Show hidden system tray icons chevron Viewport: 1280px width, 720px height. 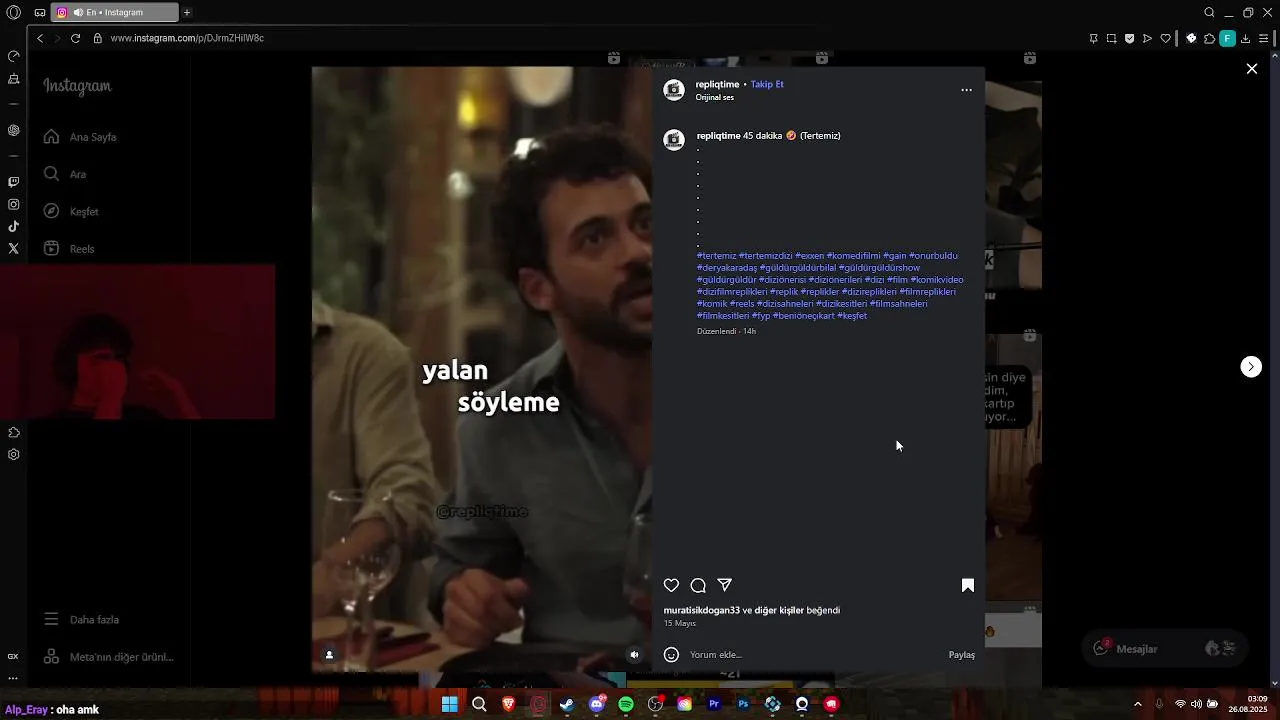(1137, 704)
